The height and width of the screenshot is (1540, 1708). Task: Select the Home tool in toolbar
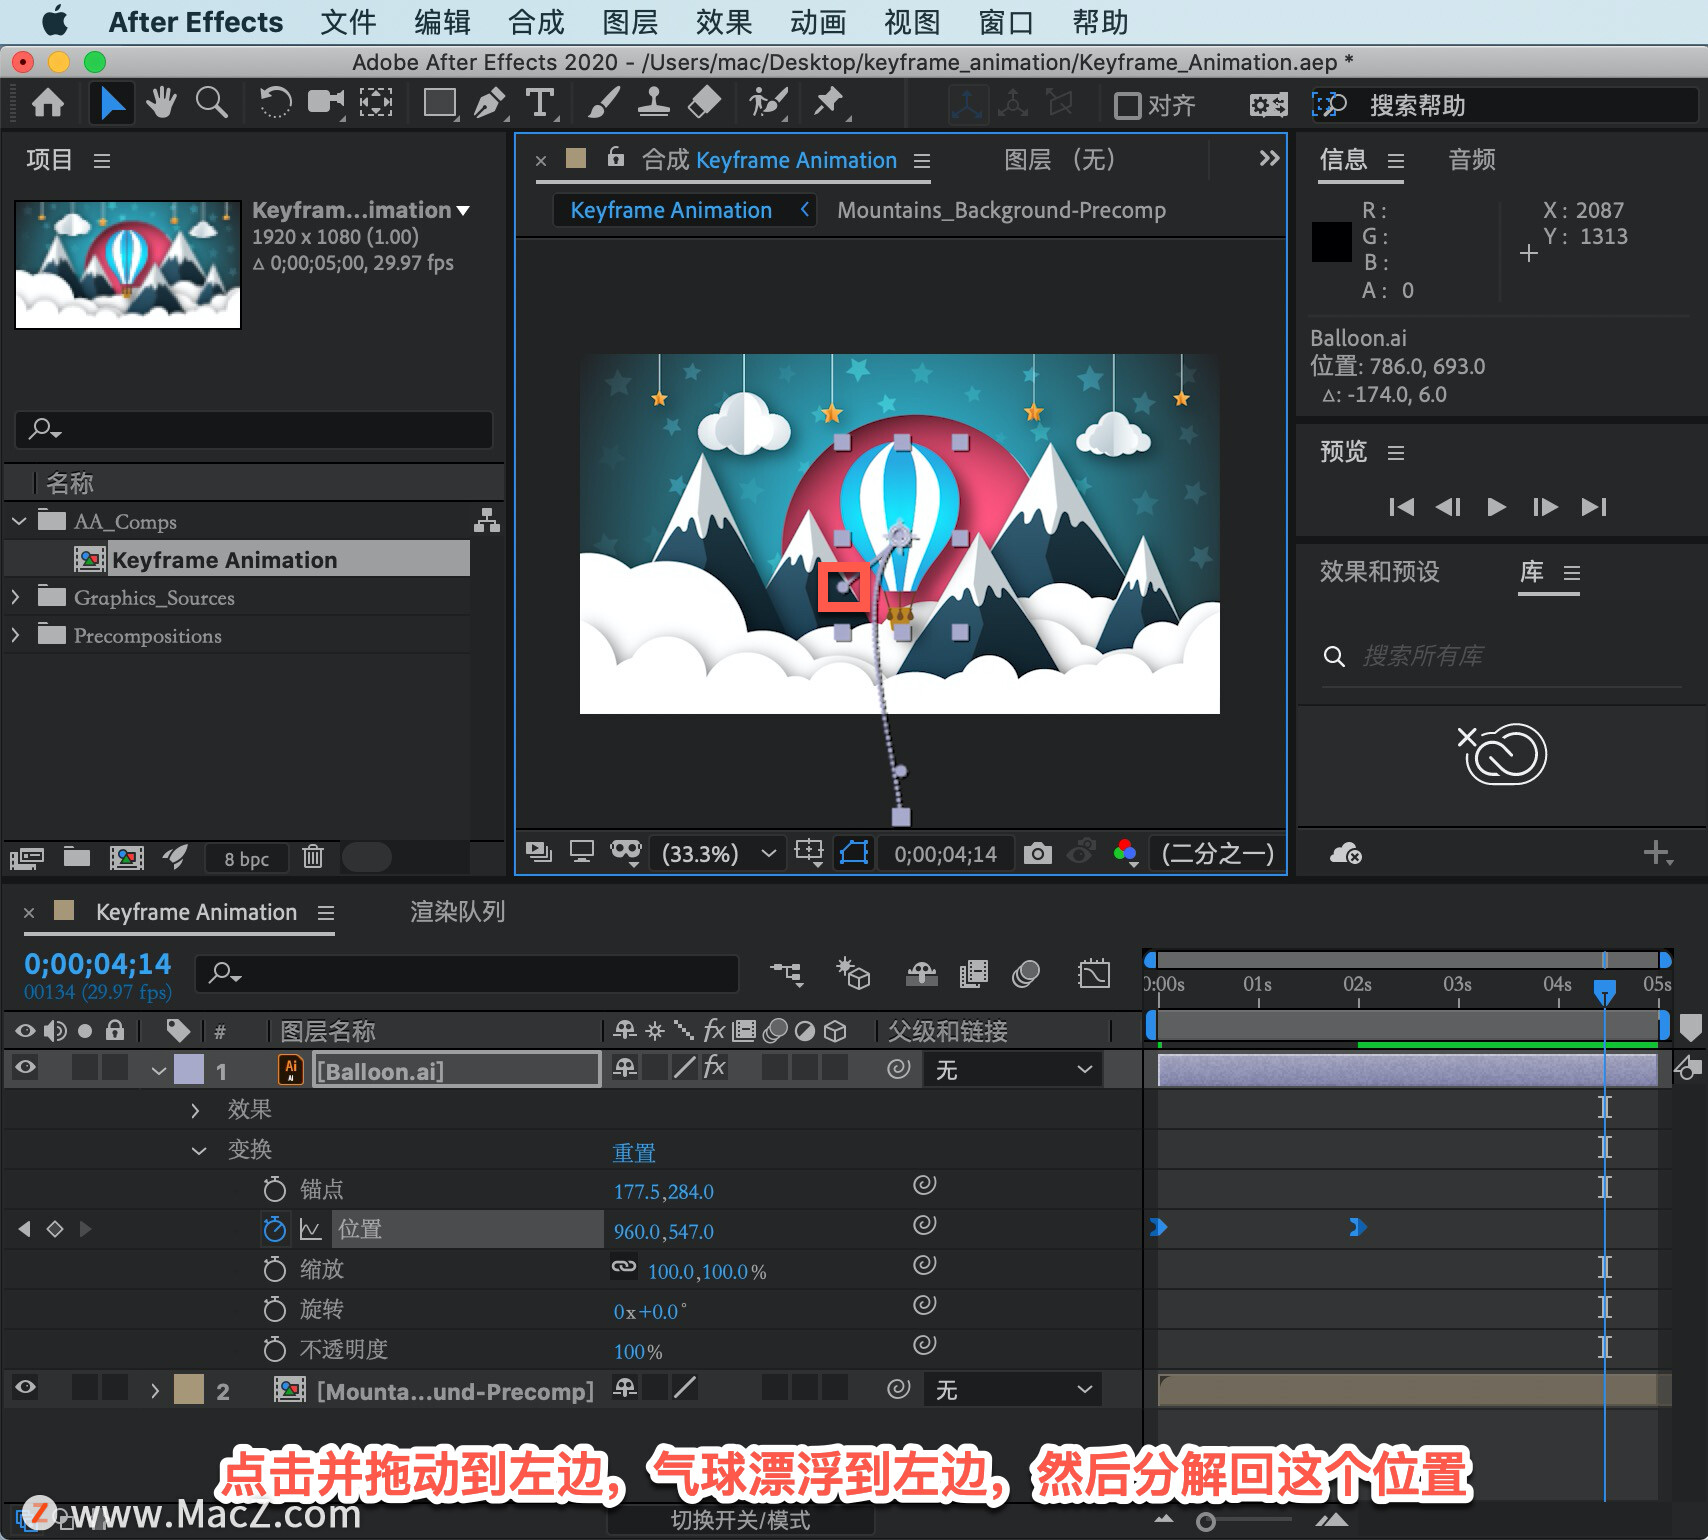(x=47, y=103)
